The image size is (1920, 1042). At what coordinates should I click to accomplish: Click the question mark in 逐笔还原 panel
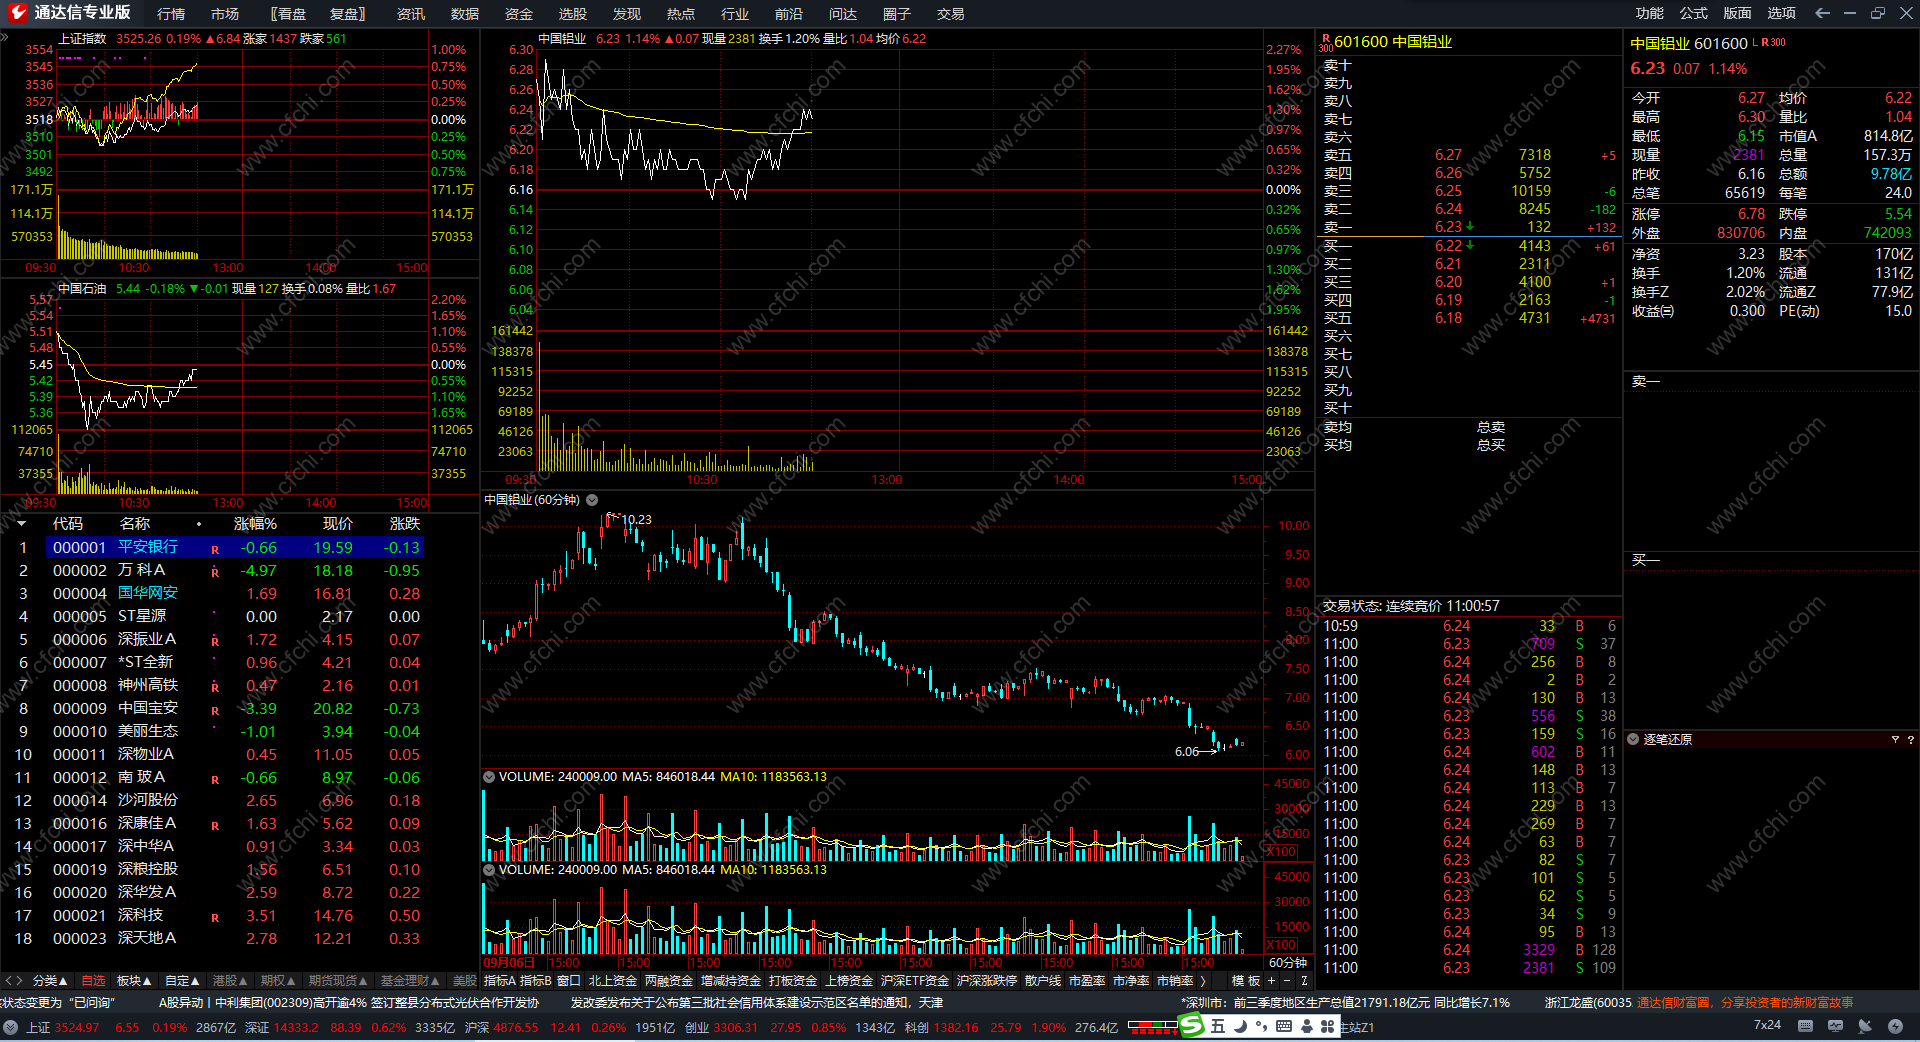pyautogui.click(x=1910, y=740)
